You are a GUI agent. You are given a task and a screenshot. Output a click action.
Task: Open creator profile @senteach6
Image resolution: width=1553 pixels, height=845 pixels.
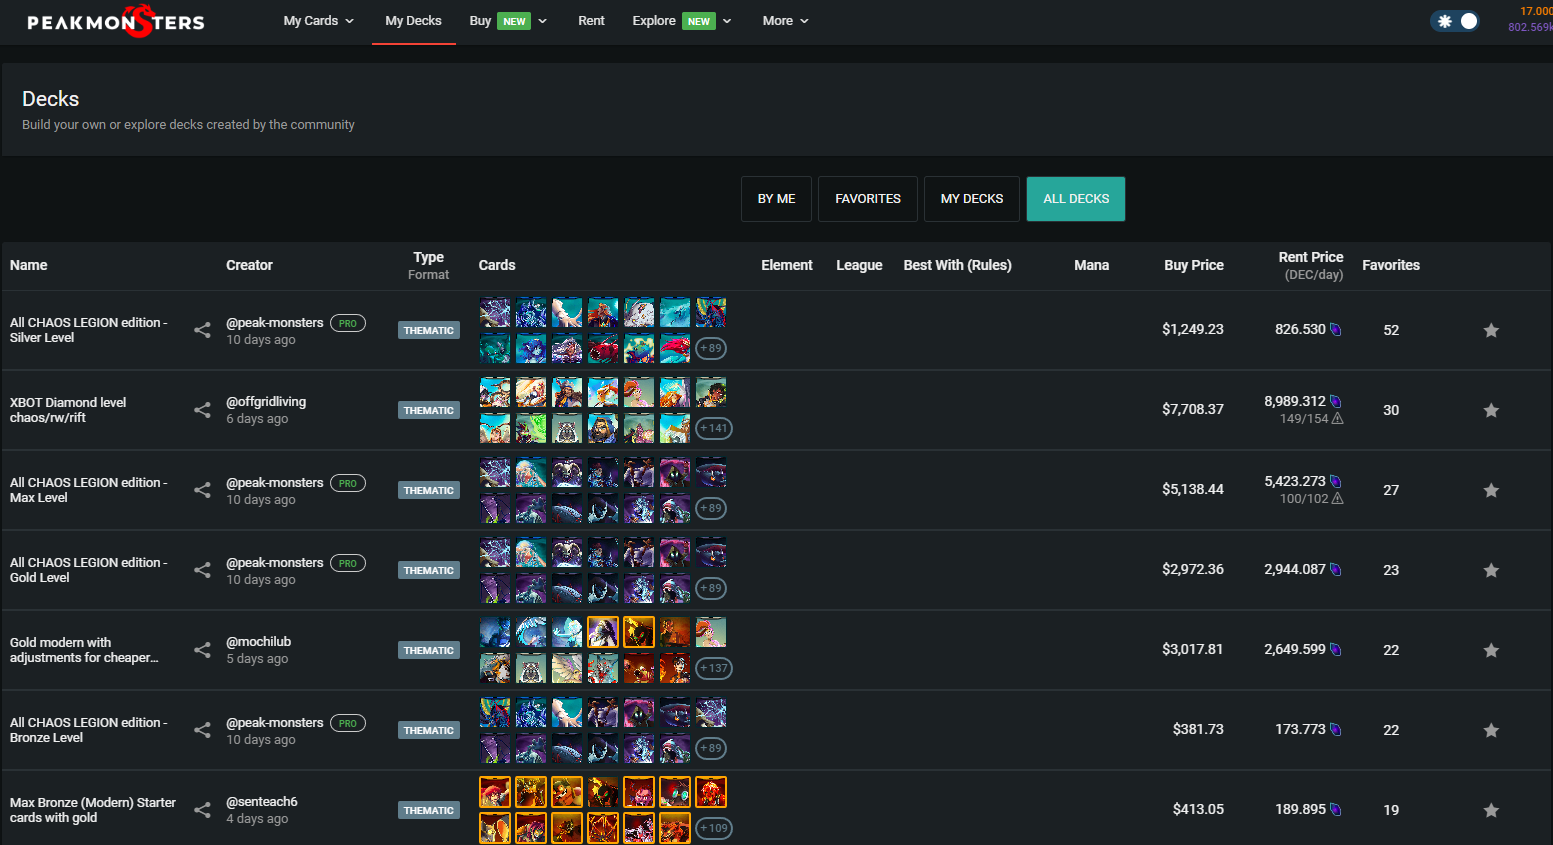coord(262,802)
